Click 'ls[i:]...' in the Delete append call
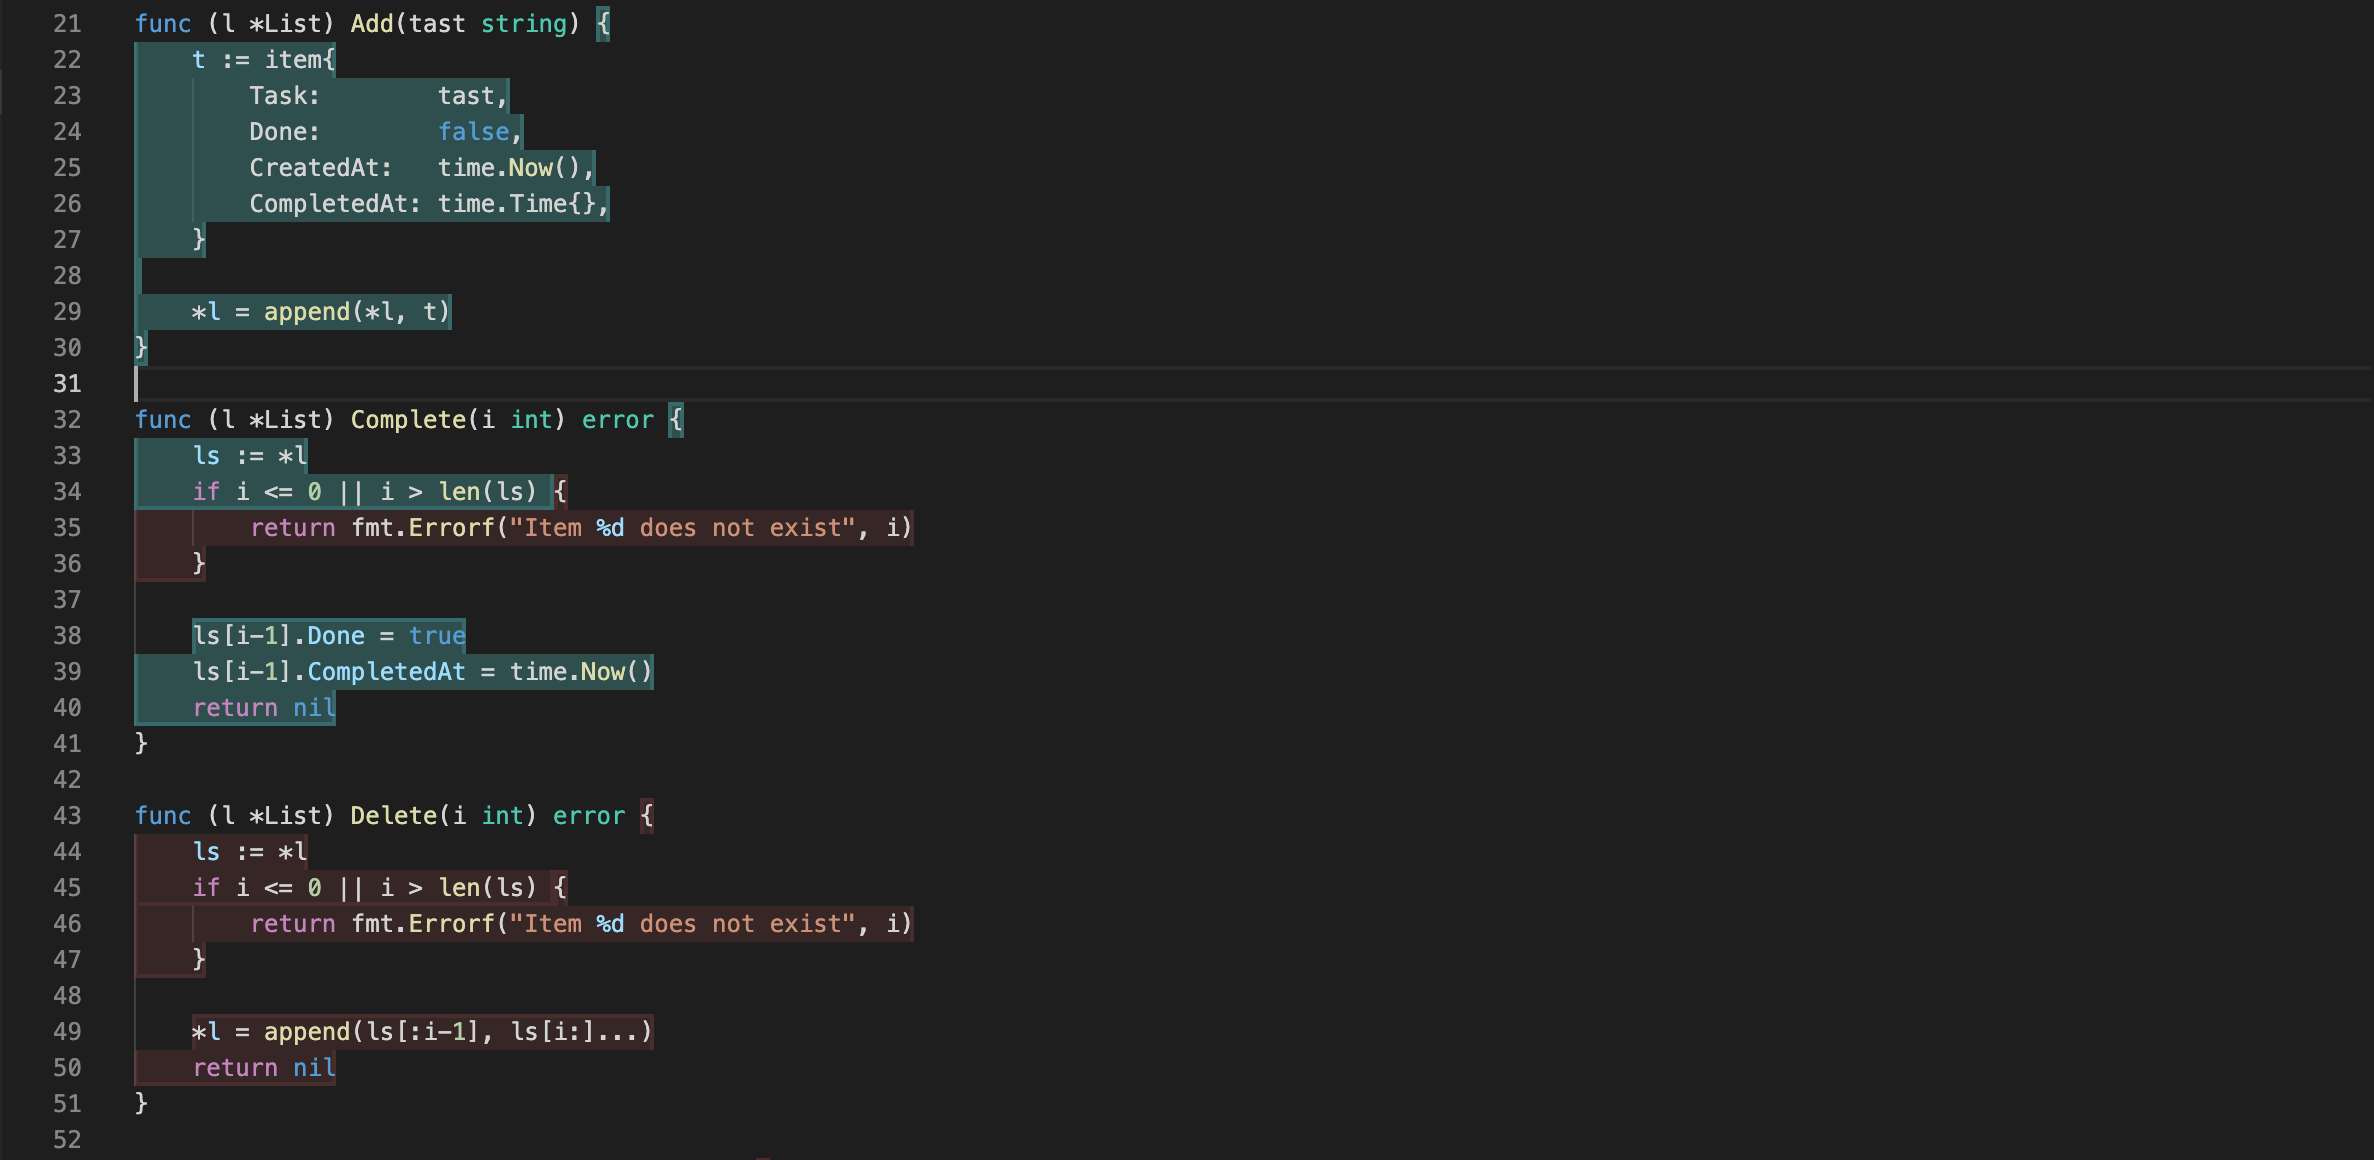The height and width of the screenshot is (1160, 2374). 574,1032
